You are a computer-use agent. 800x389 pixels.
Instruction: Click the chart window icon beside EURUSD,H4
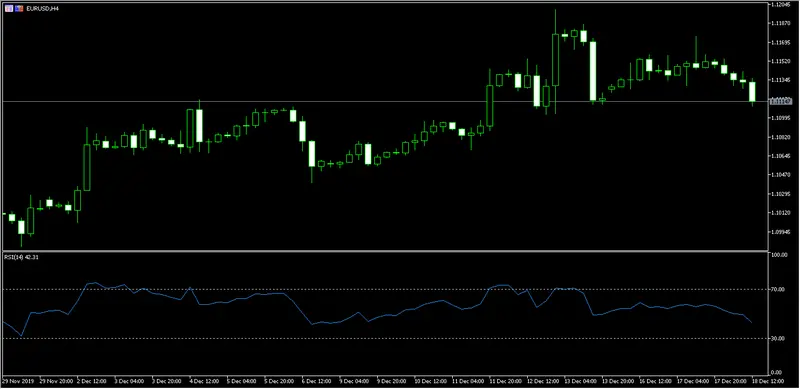(9, 9)
